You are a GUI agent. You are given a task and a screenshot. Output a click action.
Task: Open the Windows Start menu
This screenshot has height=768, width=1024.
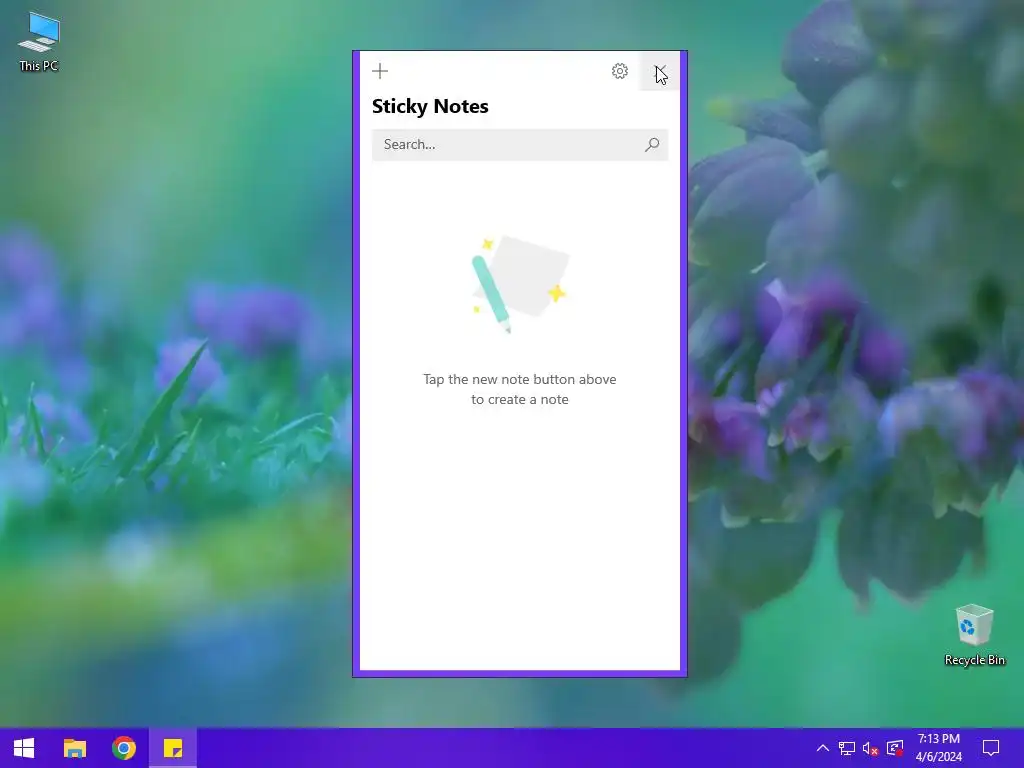[24, 748]
